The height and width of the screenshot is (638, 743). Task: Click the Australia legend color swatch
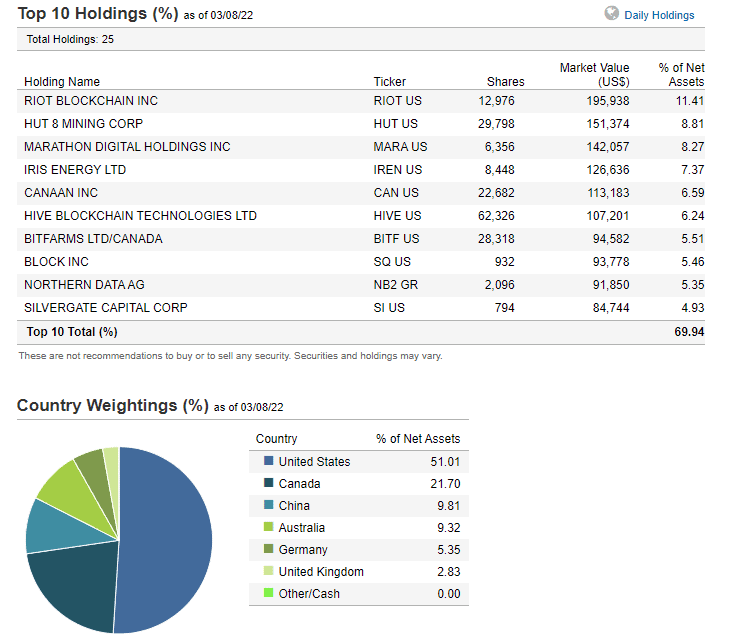[x=269, y=527]
